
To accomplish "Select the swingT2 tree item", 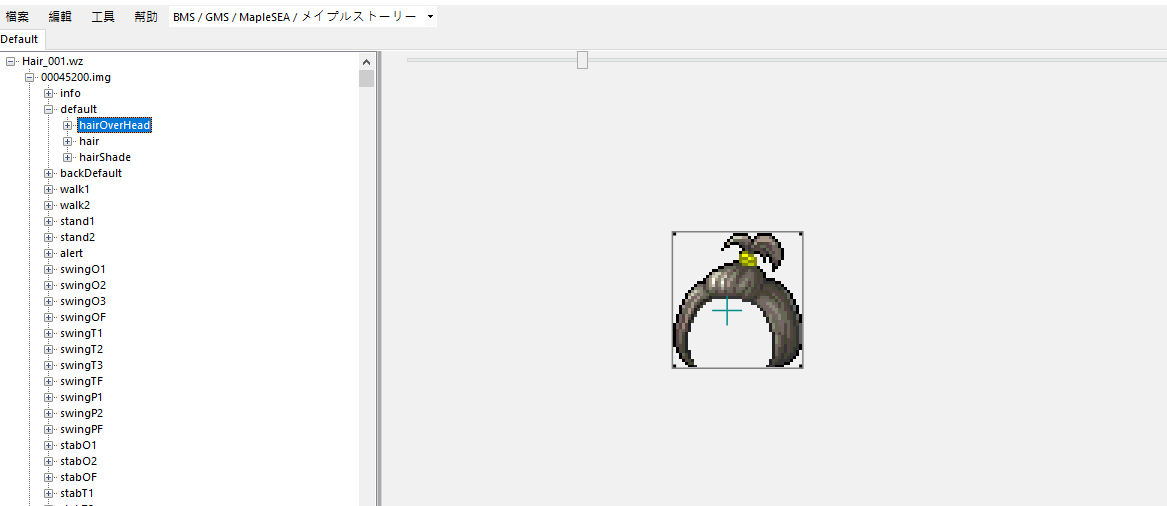I will pyautogui.click(x=81, y=350).
